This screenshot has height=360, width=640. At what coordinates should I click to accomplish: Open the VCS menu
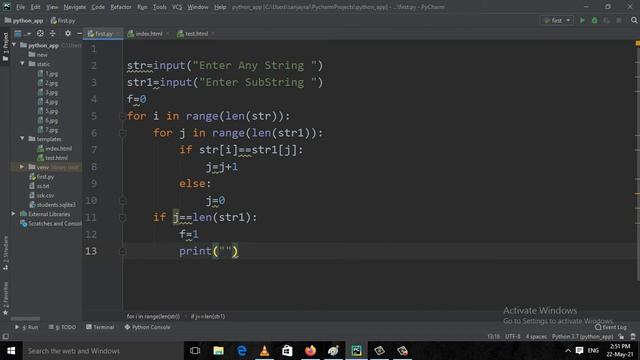(x=177, y=7)
